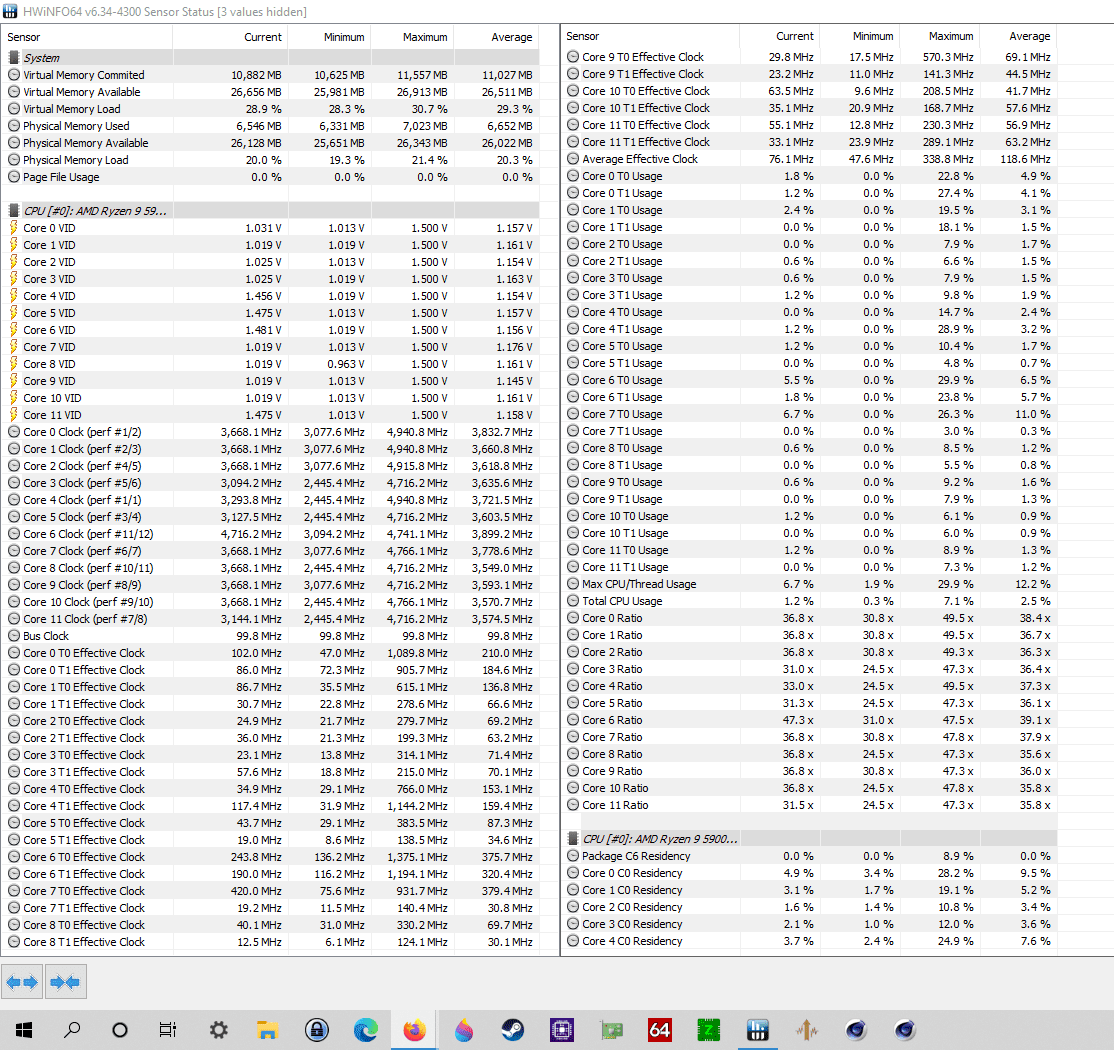Click the lightning icon beside Core 11 VID

click(x=13, y=415)
